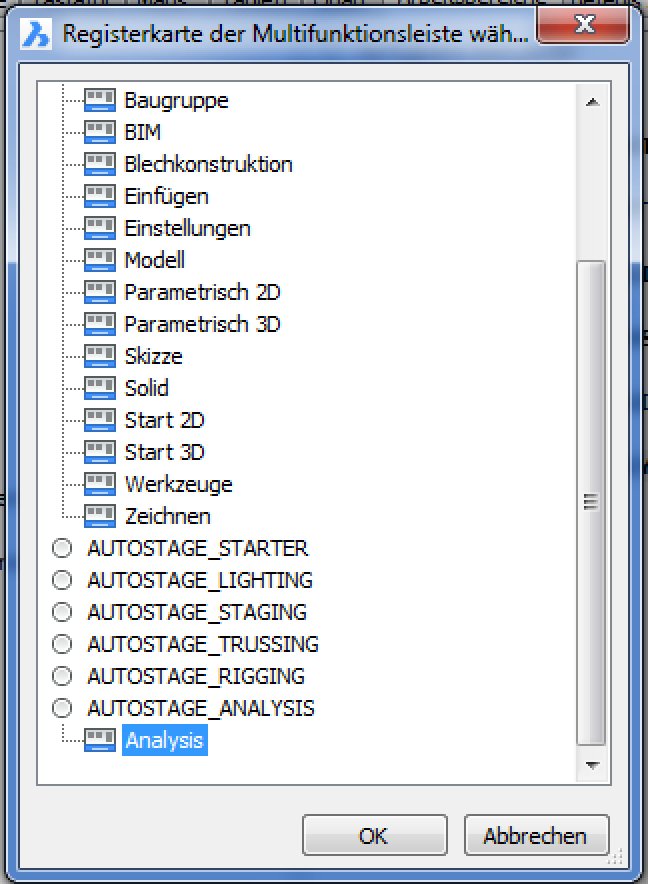Click the Baugruppe ribbon tab icon
This screenshot has height=884, width=648.
[98, 100]
